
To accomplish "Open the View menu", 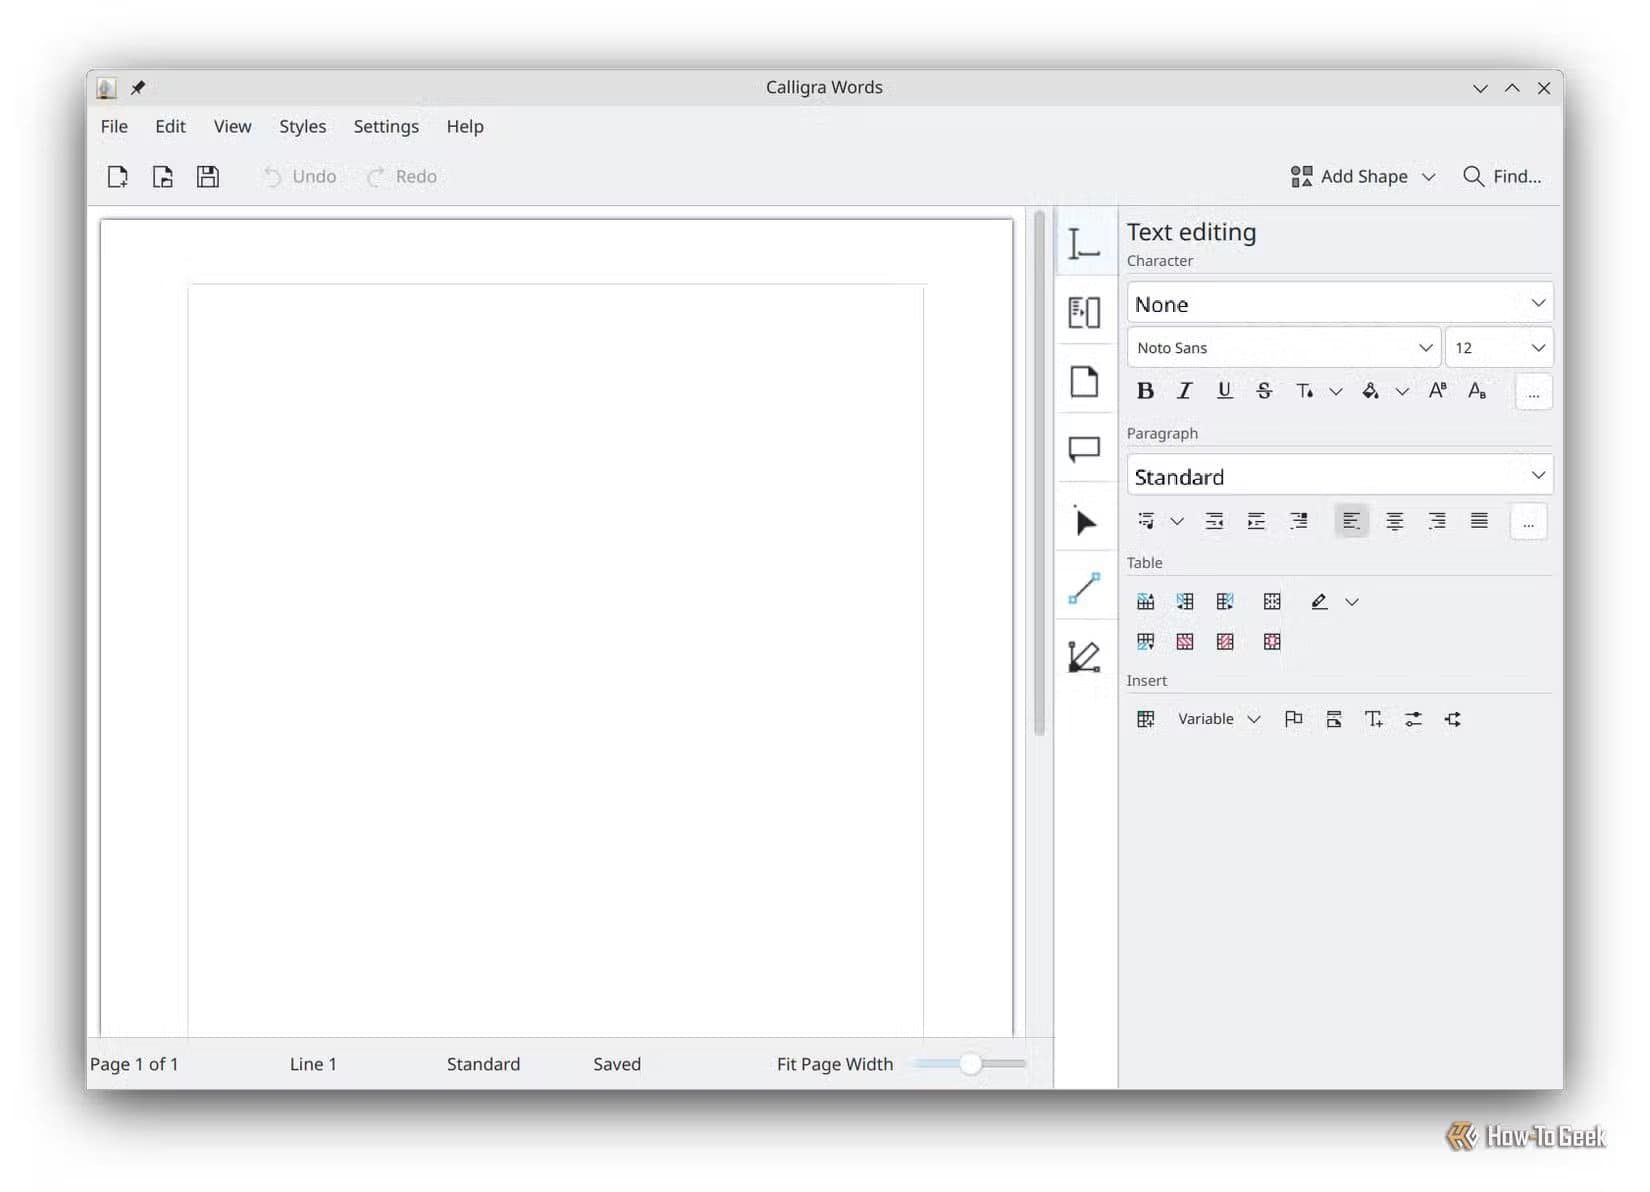I will coord(232,127).
